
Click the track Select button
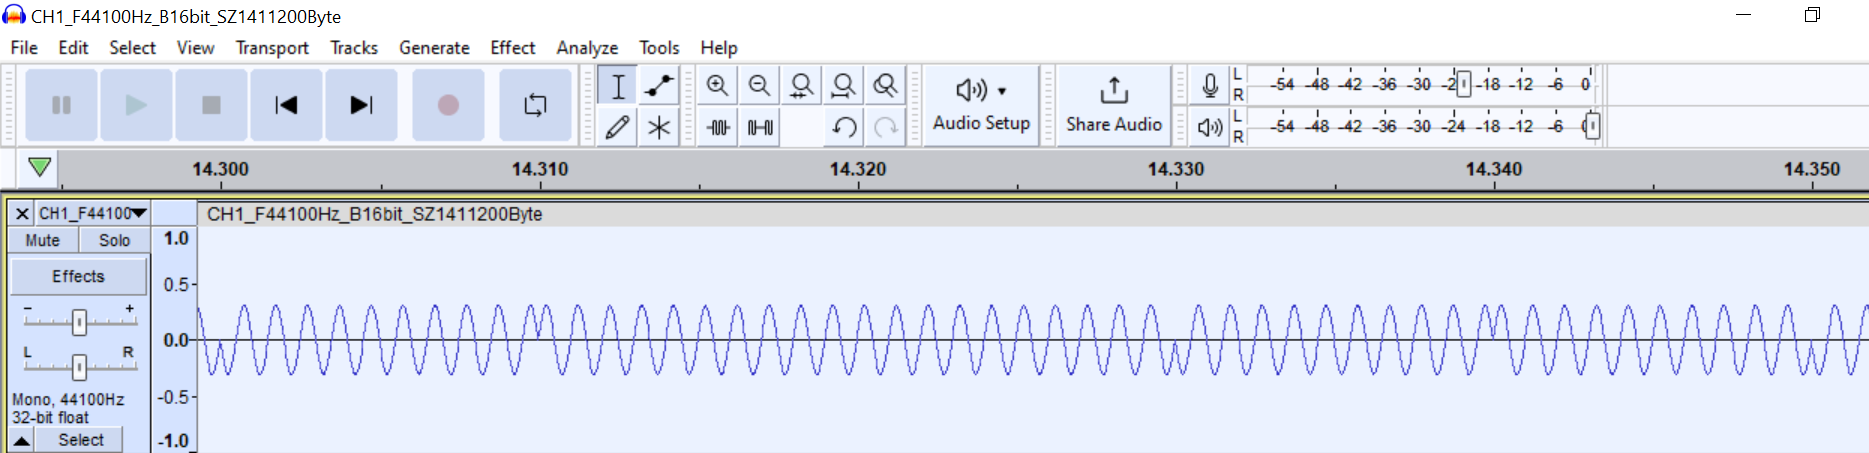click(80, 440)
